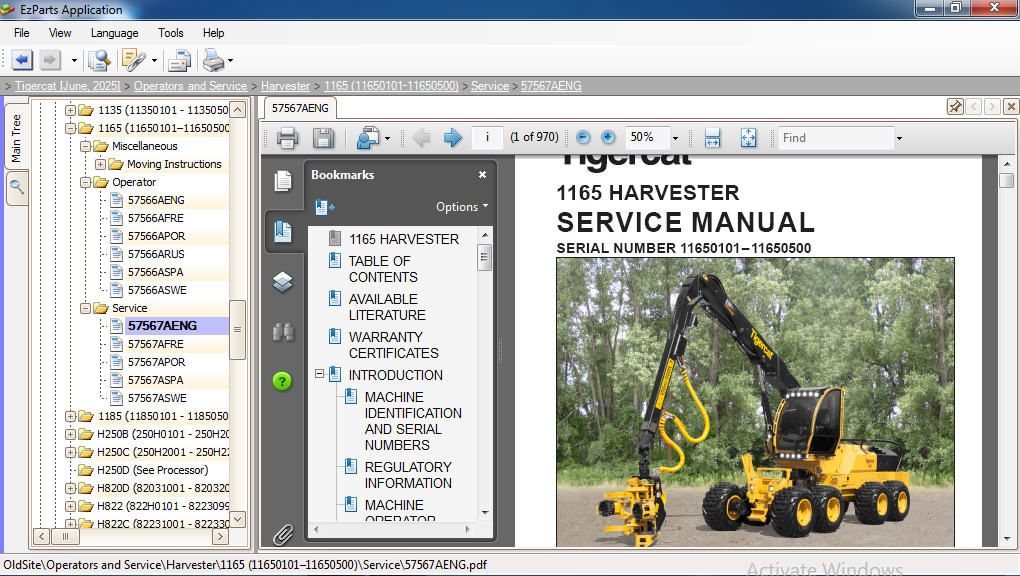Zoom in with the plus button
Image resolution: width=1020 pixels, height=576 pixels.
click(608, 137)
